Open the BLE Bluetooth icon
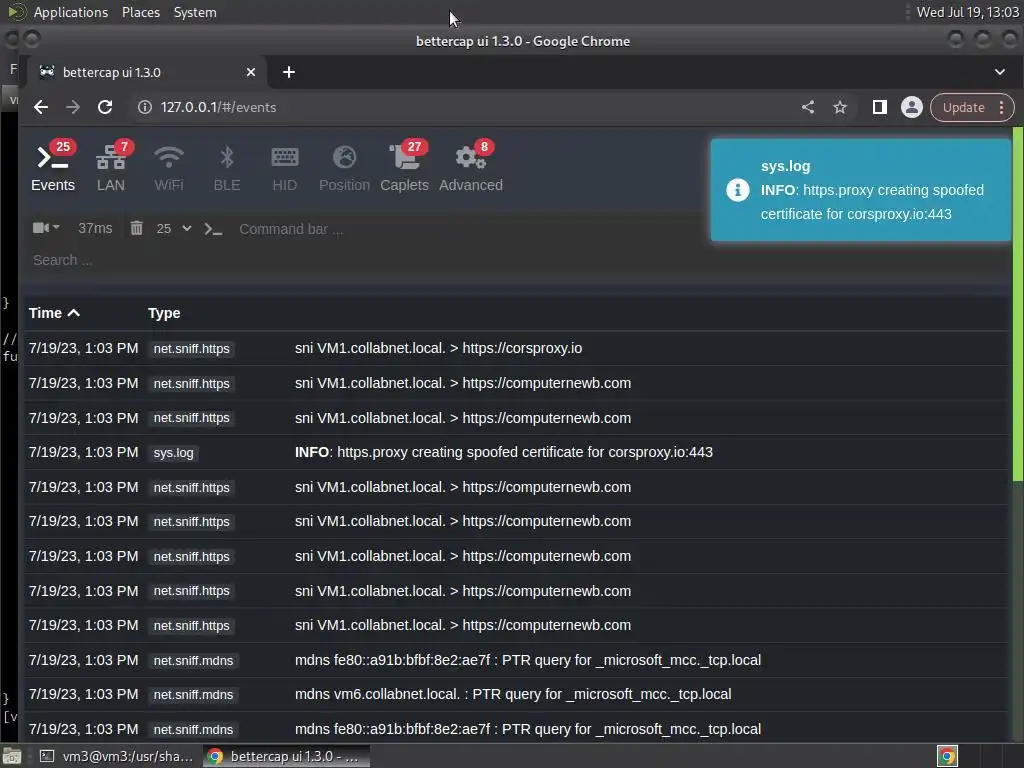 (x=227, y=167)
